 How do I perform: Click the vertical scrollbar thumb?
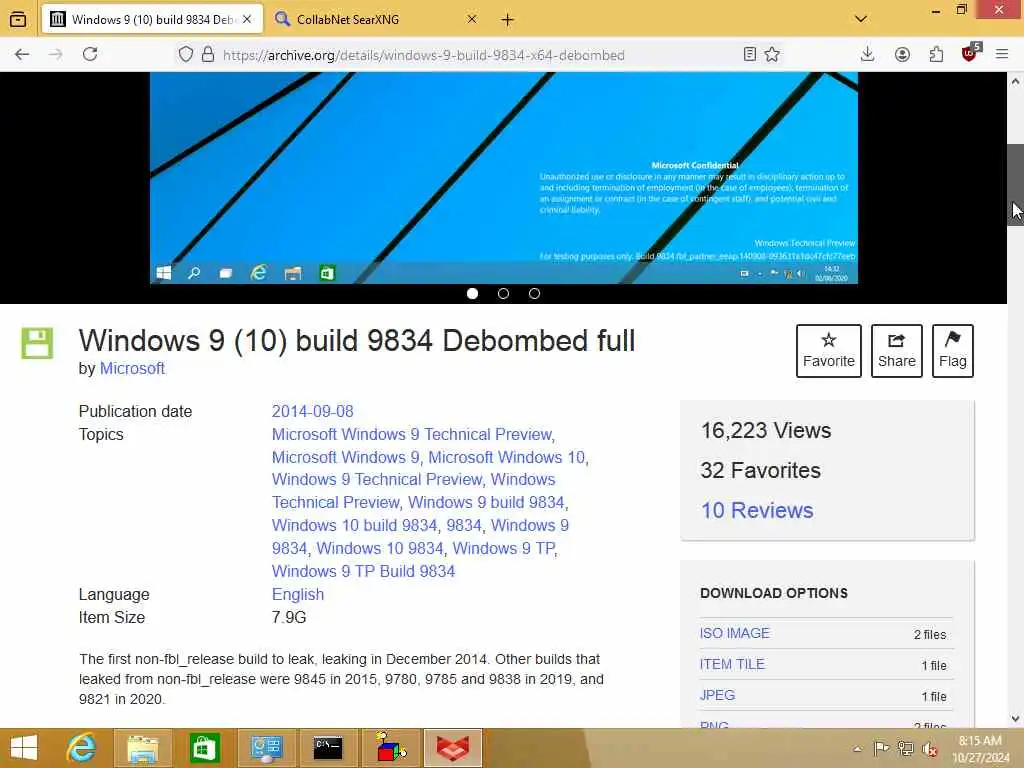pos(1015,185)
